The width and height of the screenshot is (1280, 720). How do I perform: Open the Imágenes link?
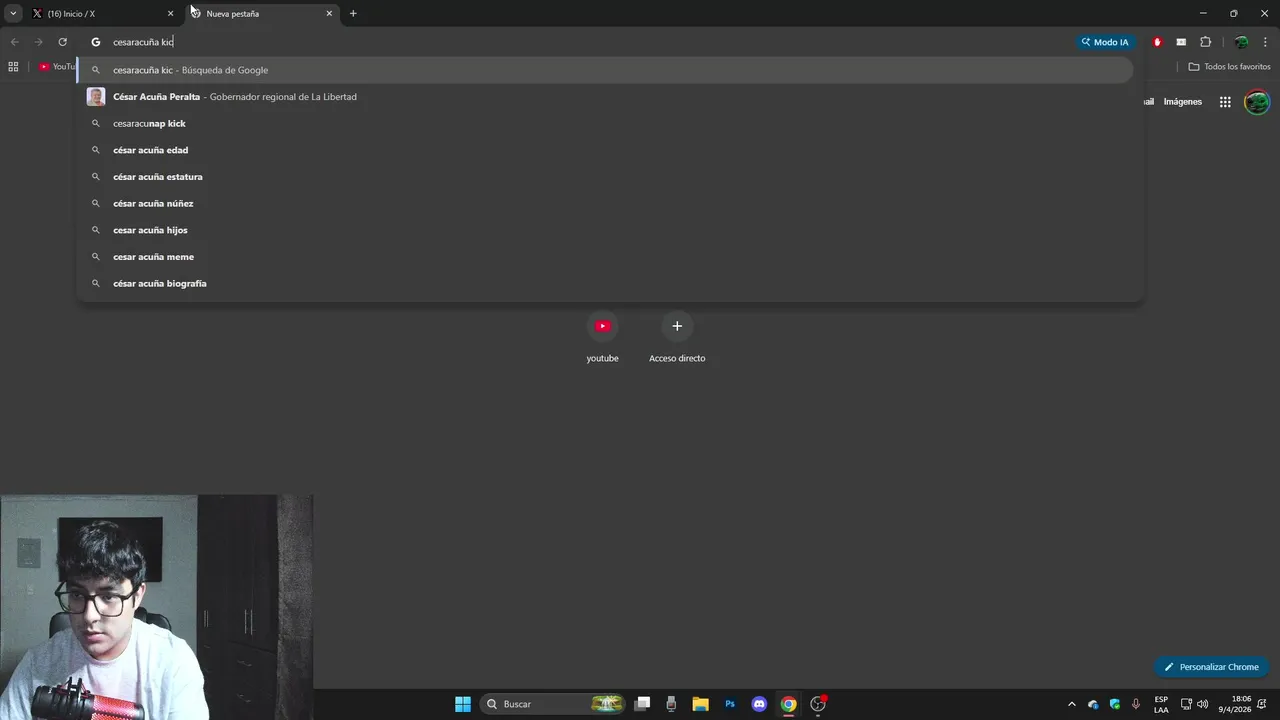pos(1183,102)
